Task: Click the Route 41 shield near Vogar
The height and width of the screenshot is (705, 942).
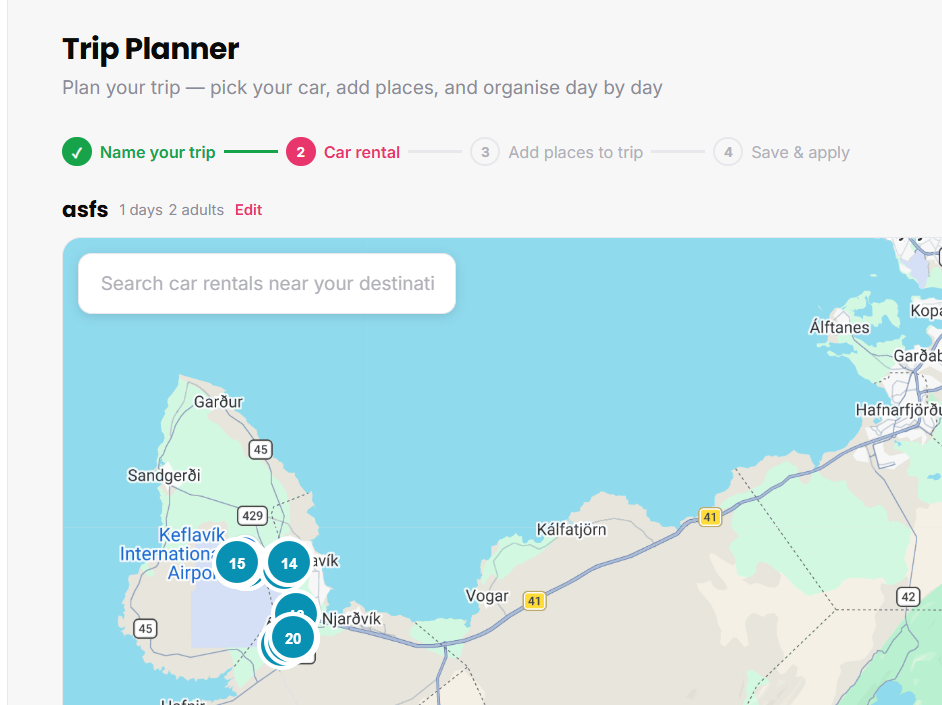Action: 535,601
